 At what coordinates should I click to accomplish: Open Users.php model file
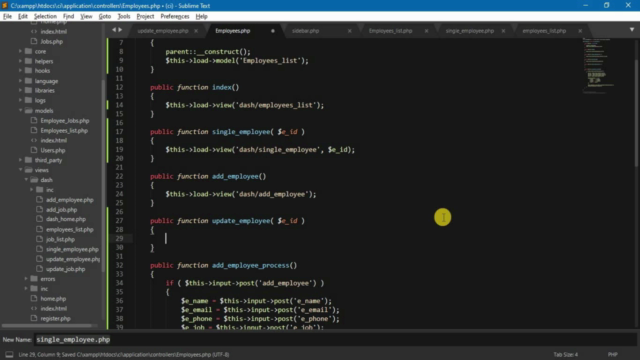click(x=53, y=150)
